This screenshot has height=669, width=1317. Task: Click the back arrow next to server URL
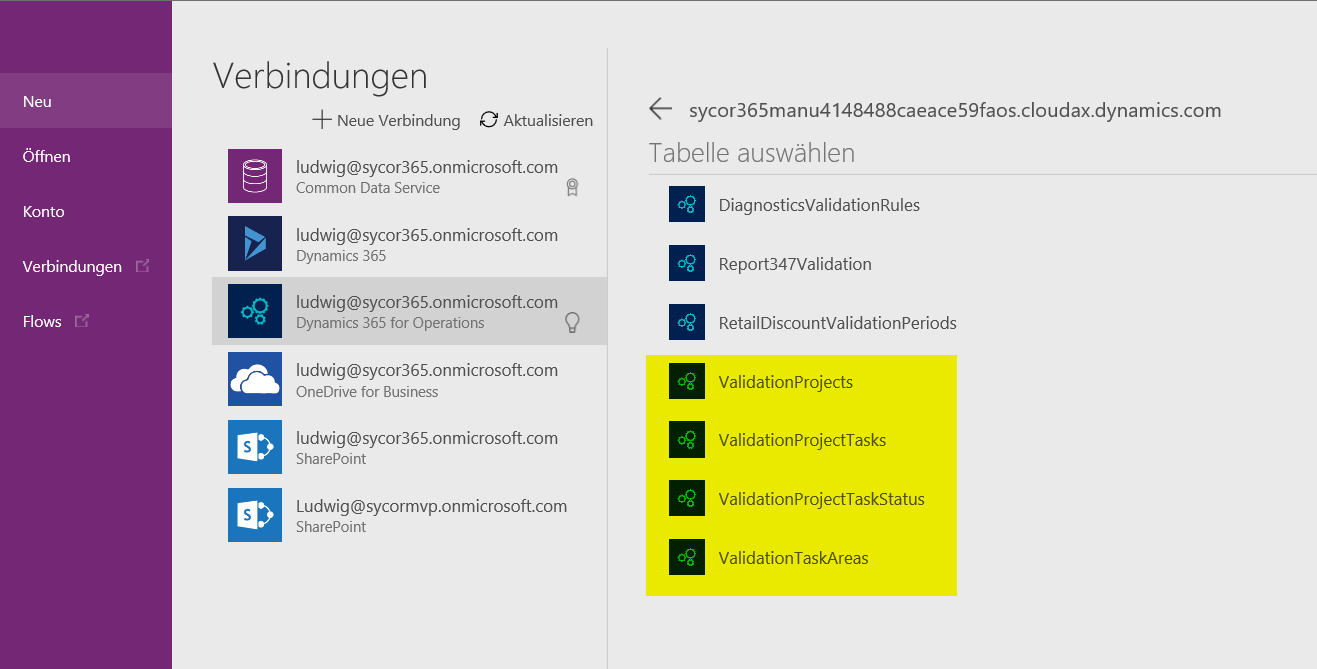[660, 109]
